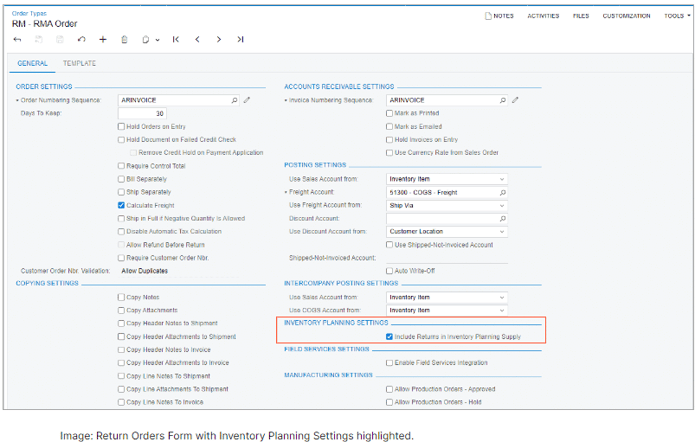695x442 pixels.
Task: Click the search icon in the Freight Account field
Action: pos(502,192)
